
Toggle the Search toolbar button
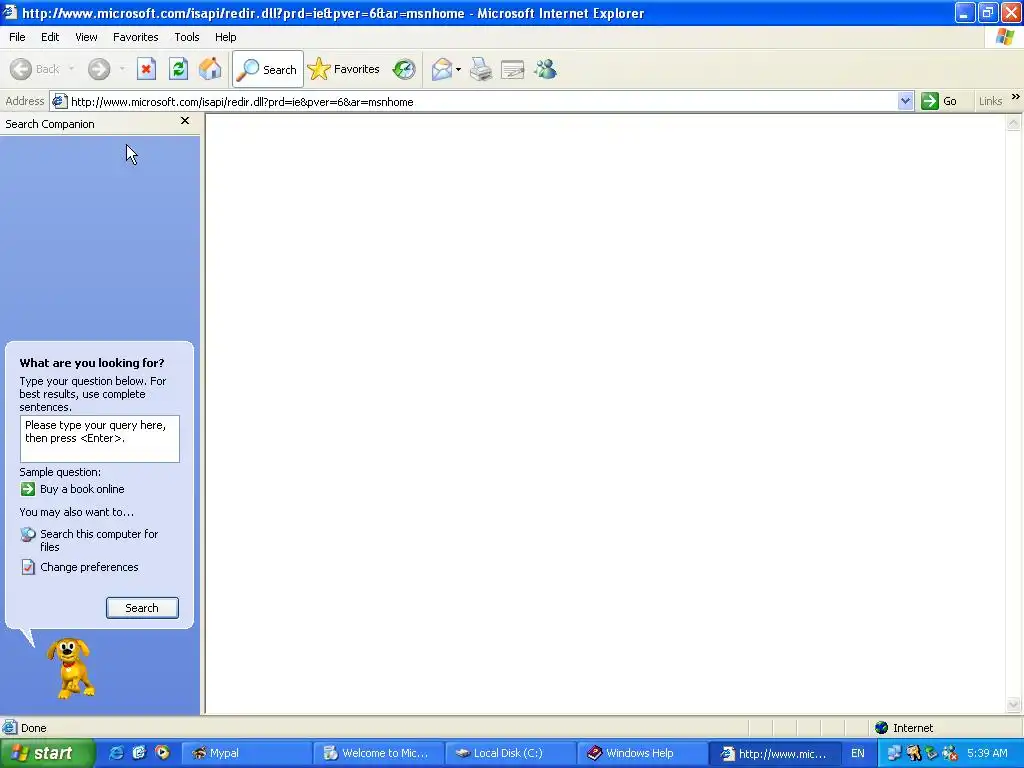[x=268, y=69]
